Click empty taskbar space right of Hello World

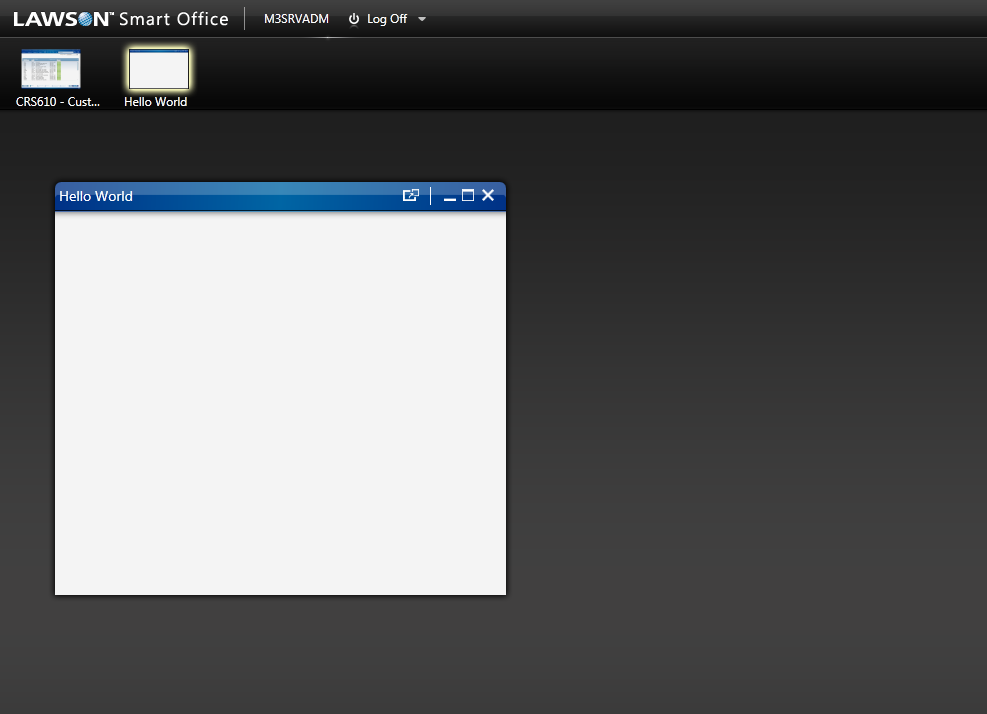coord(600,75)
